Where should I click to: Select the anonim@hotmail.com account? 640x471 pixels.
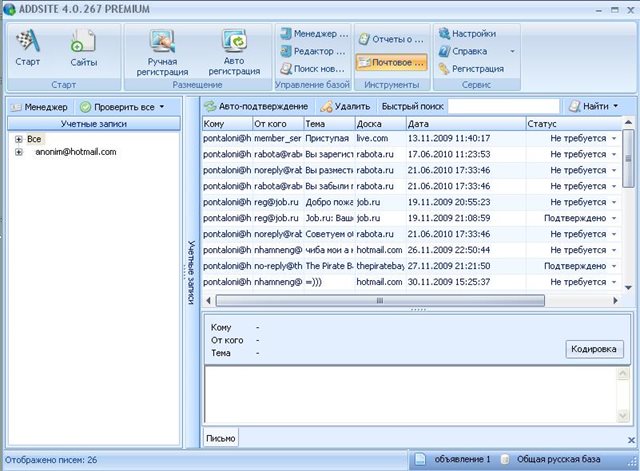click(76, 152)
